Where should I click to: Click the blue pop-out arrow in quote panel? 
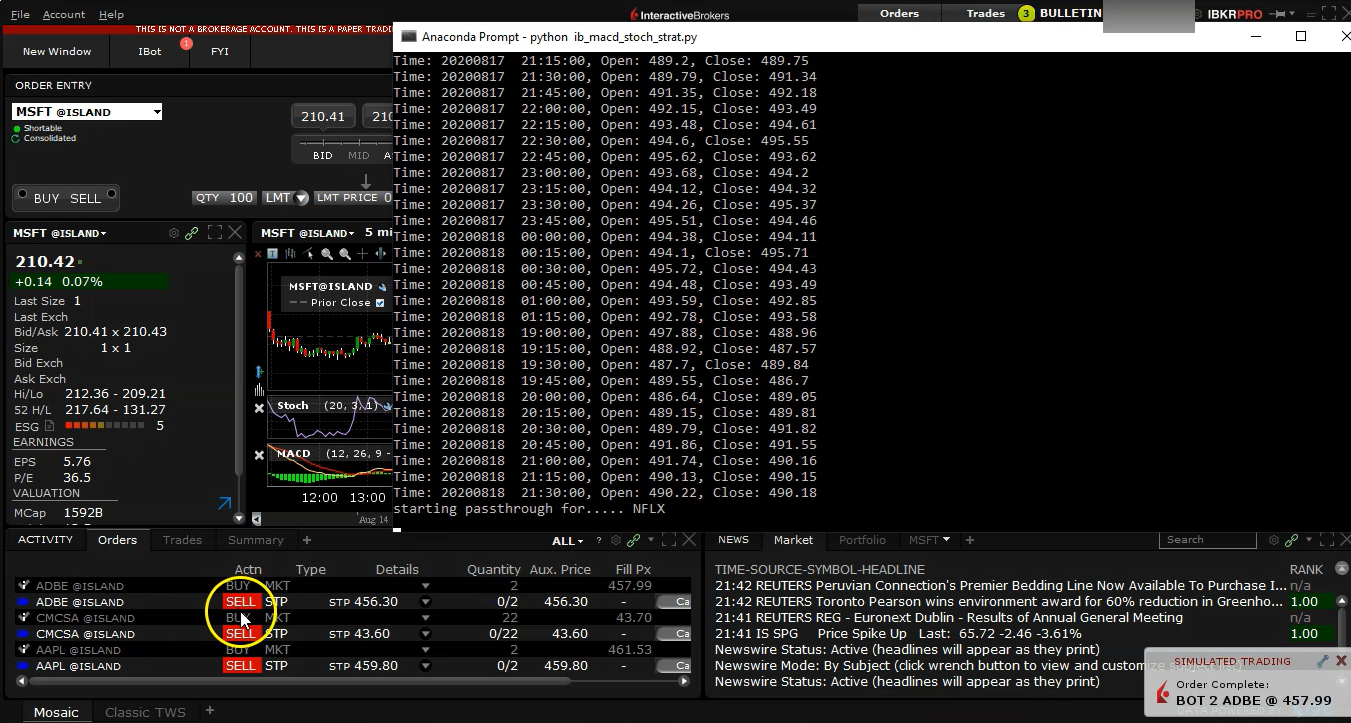tap(224, 504)
